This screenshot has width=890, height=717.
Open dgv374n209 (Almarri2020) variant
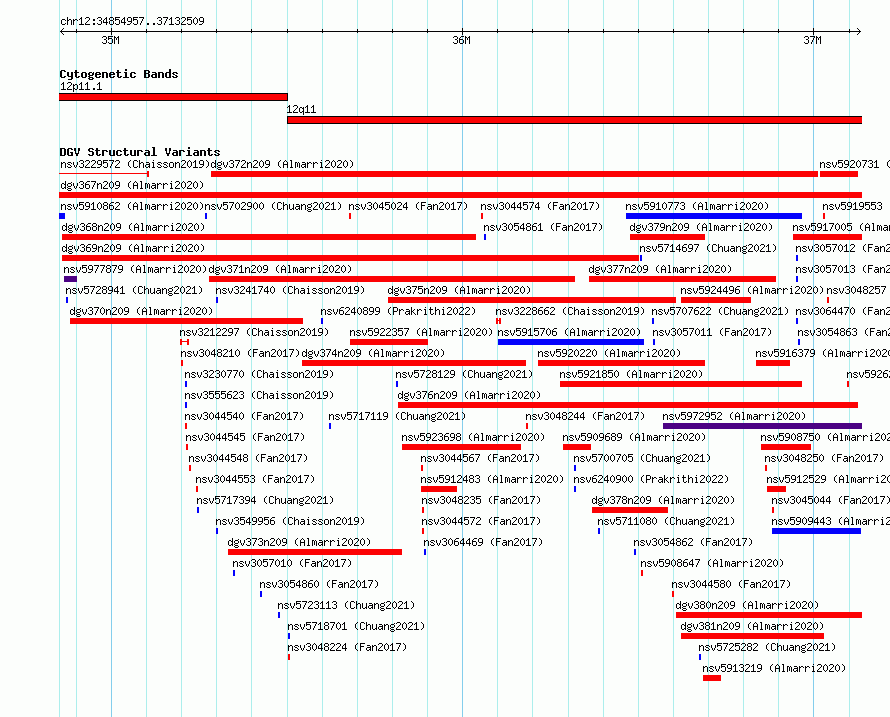click(x=414, y=363)
